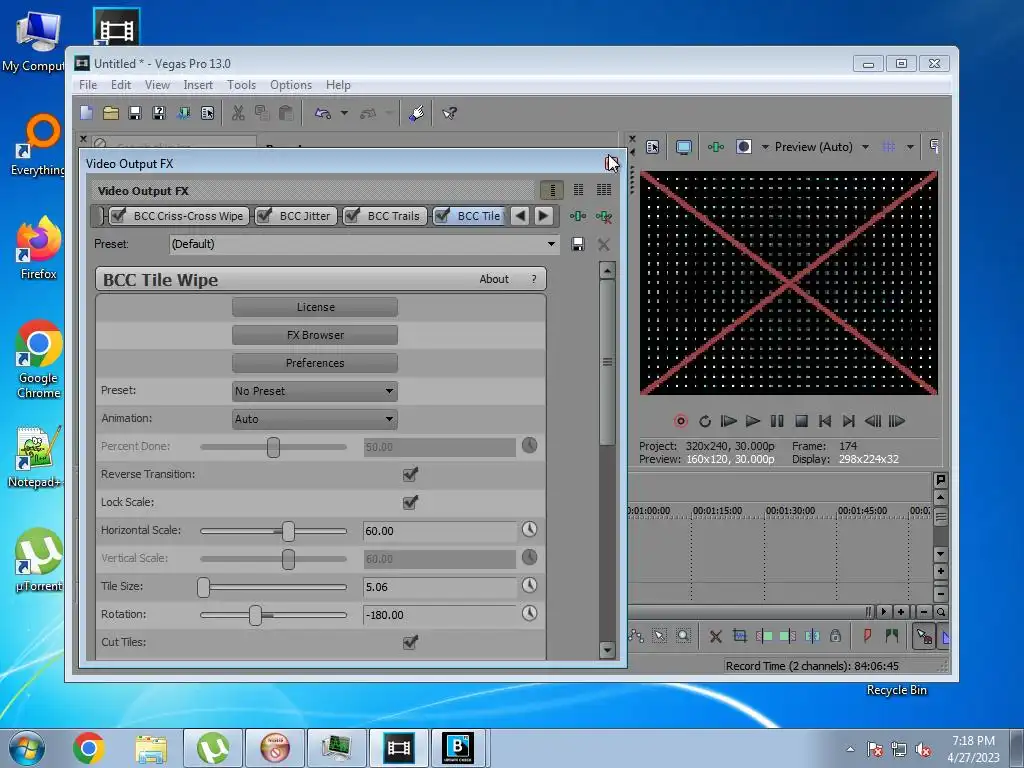
Task: Click the What's This help icon
Action: click(449, 113)
